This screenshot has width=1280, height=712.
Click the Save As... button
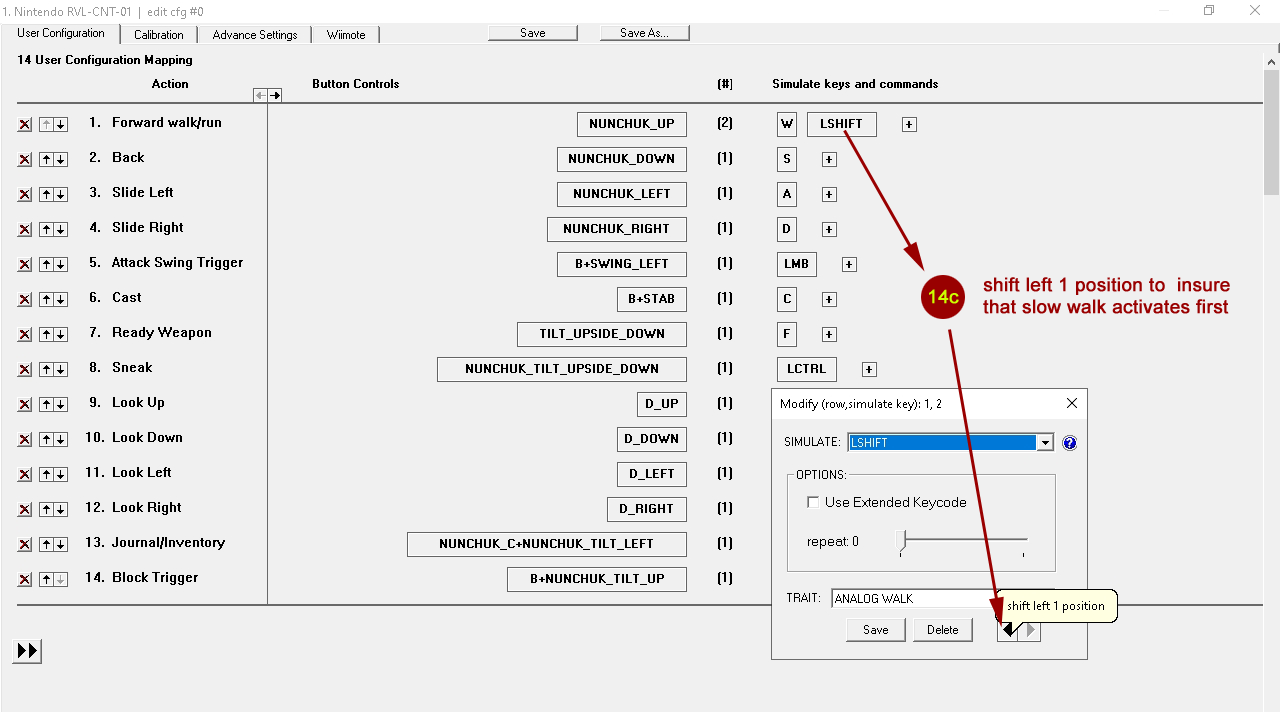(x=644, y=33)
